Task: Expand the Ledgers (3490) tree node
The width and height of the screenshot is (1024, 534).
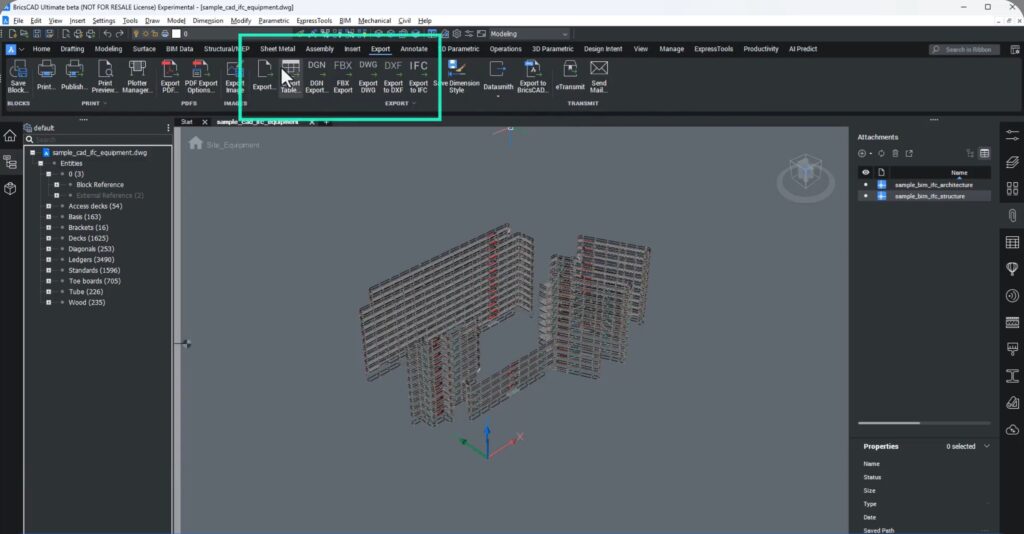Action: coord(48,260)
